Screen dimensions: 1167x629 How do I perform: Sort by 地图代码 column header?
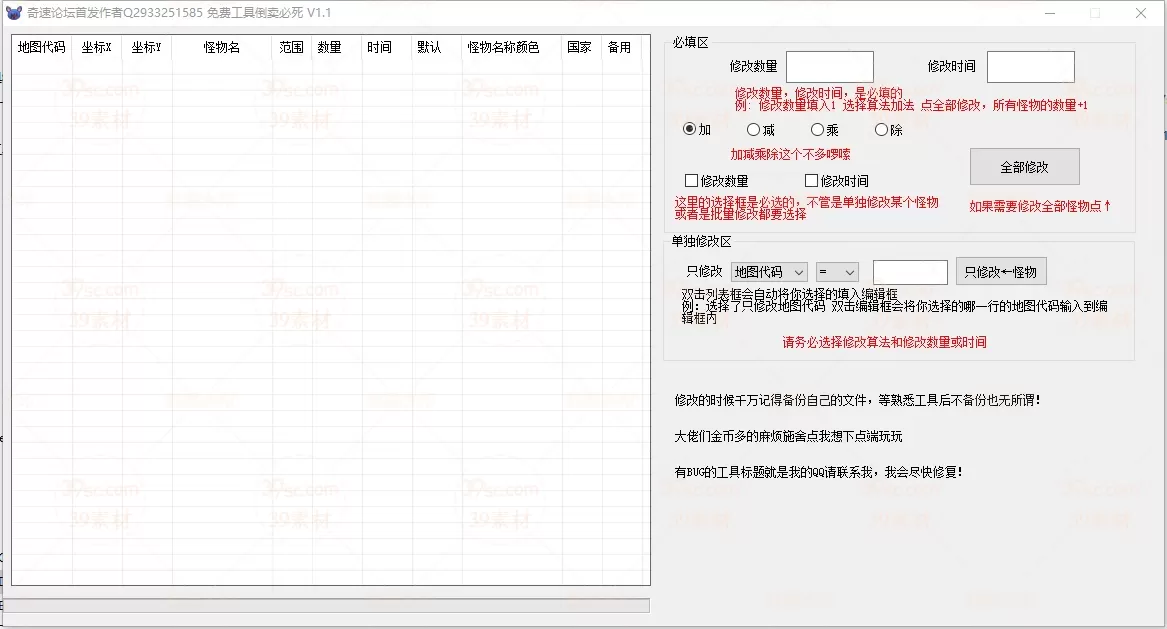(42, 47)
